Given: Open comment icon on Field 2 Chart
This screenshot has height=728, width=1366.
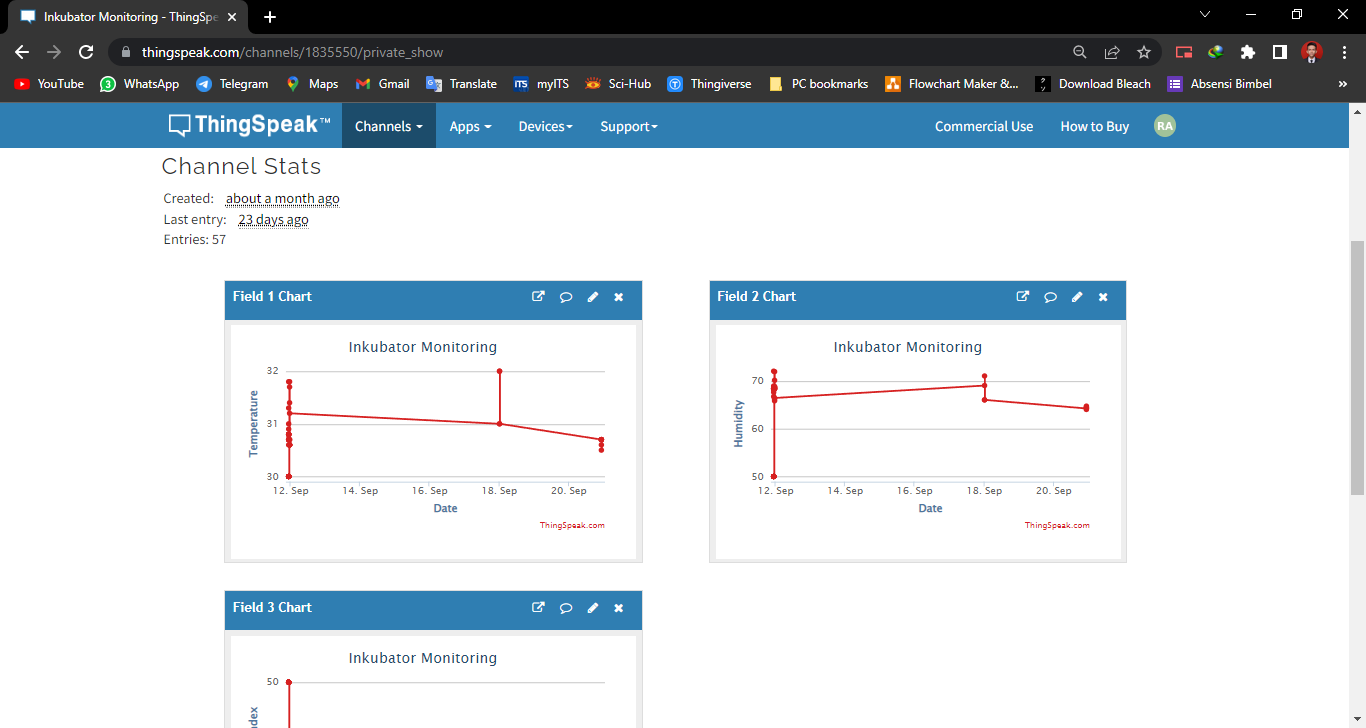Looking at the screenshot, I should click(1050, 297).
